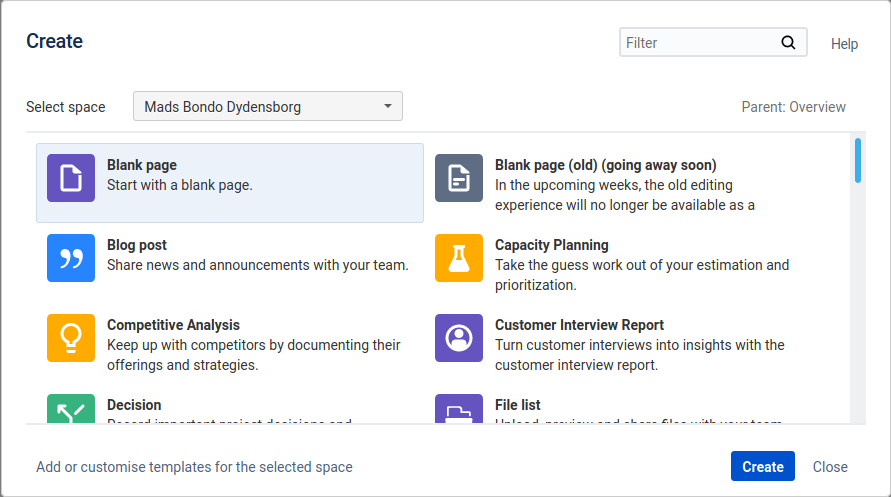This screenshot has width=891, height=497.
Task: Click the blue Create button
Action: (x=763, y=466)
